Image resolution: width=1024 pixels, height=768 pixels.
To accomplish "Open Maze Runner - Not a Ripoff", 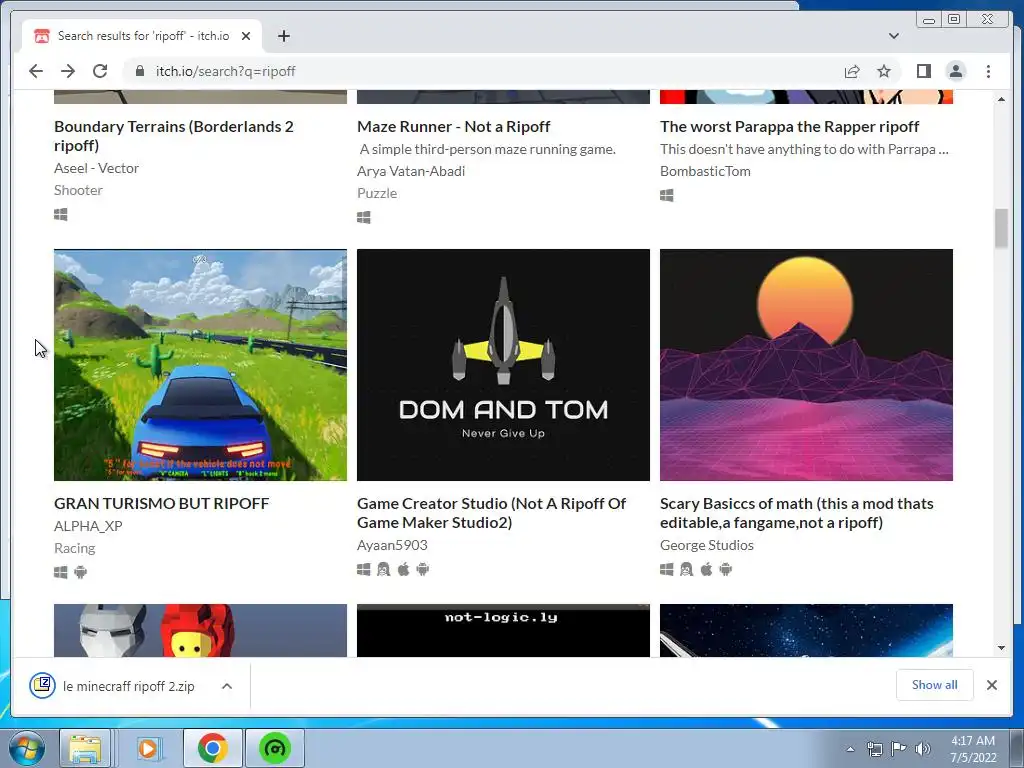I will pyautogui.click(x=453, y=127).
